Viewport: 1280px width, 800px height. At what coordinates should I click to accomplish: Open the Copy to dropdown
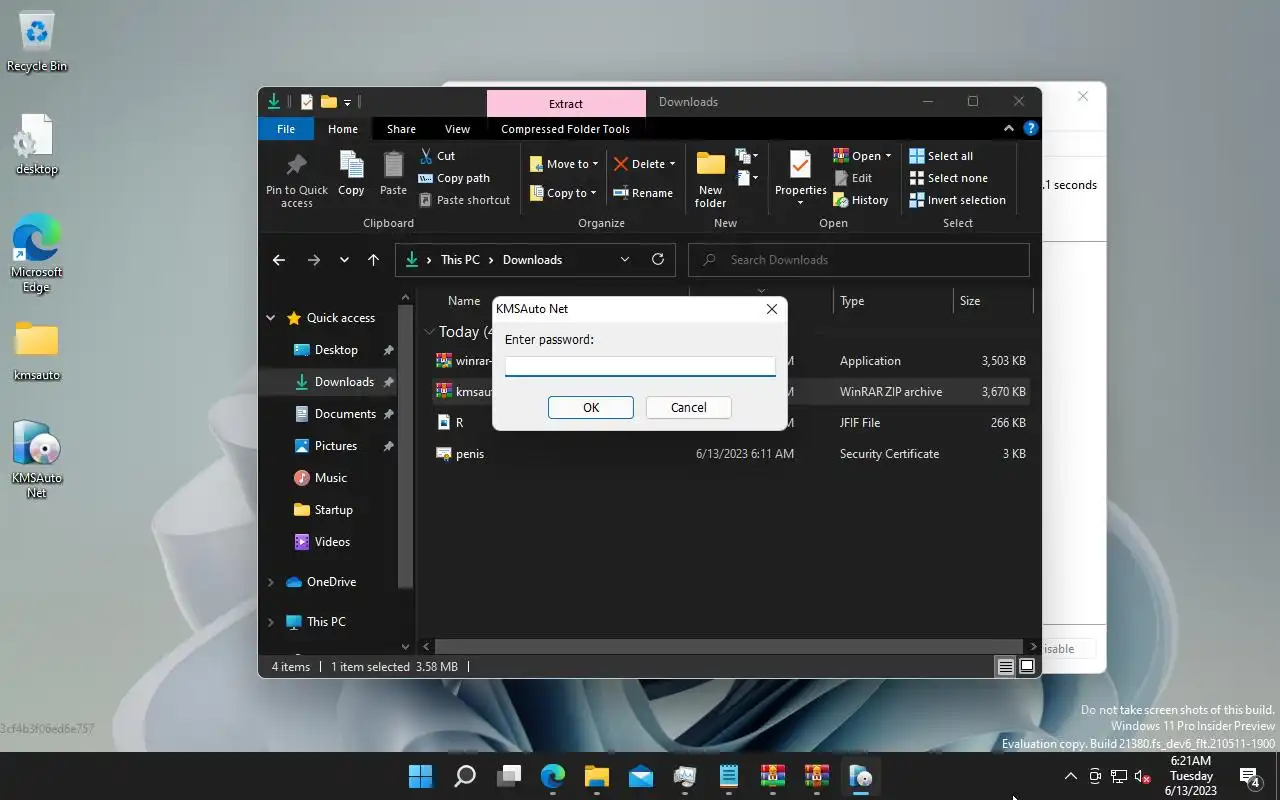(563, 193)
